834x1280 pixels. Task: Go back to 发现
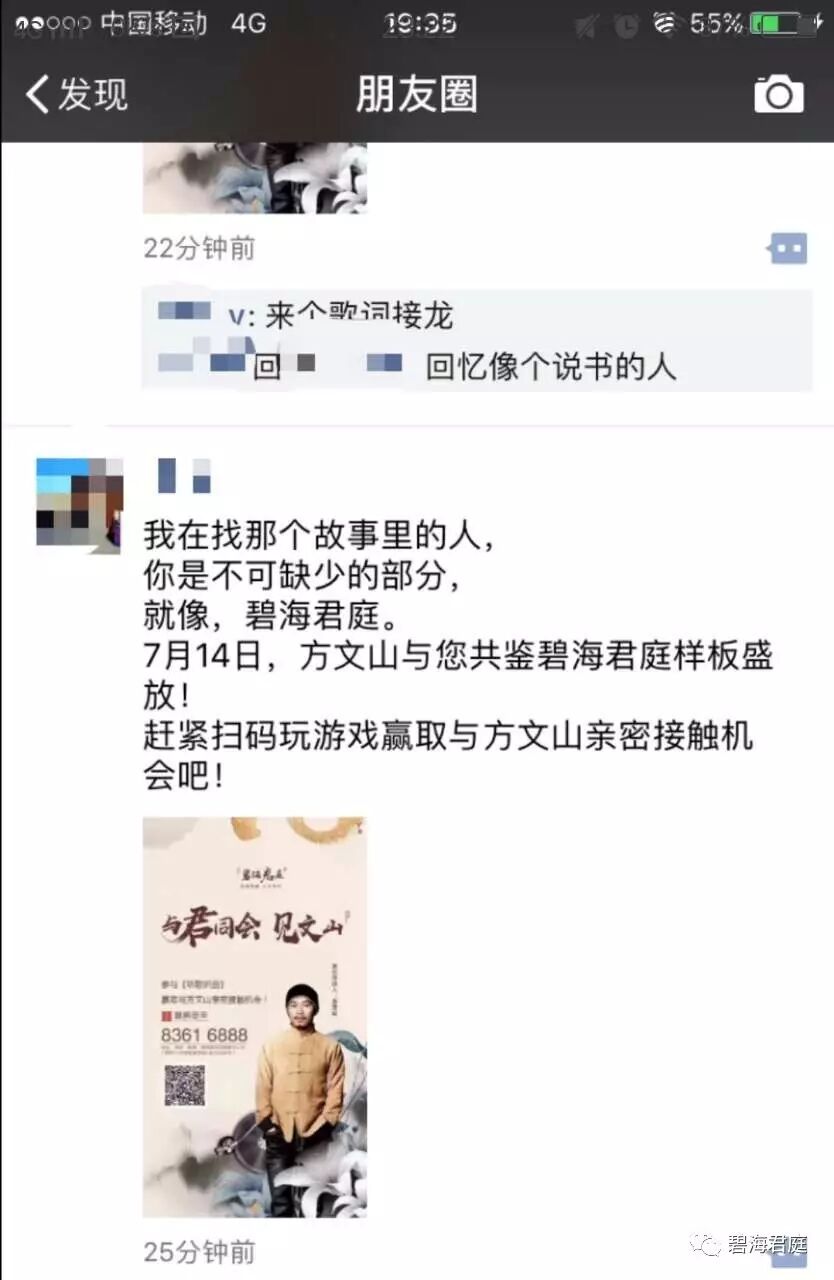pos(77,94)
